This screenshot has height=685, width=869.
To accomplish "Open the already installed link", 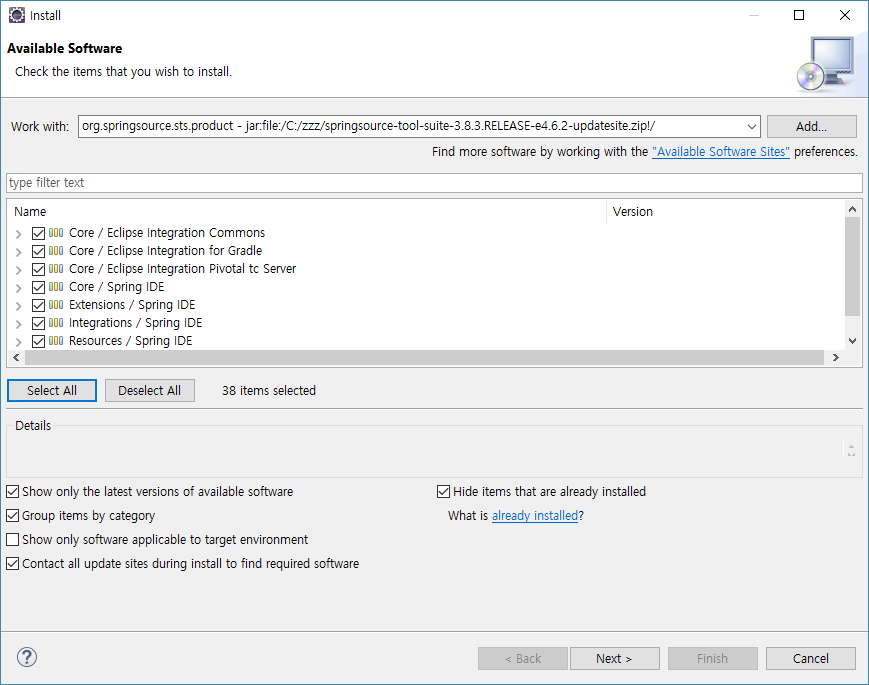I will 535,516.
